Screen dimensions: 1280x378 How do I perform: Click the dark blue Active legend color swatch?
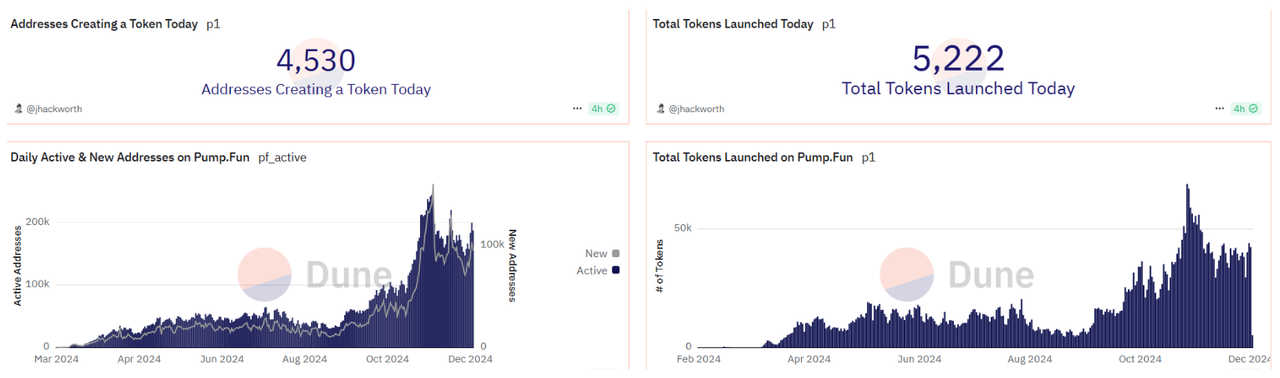click(x=615, y=270)
